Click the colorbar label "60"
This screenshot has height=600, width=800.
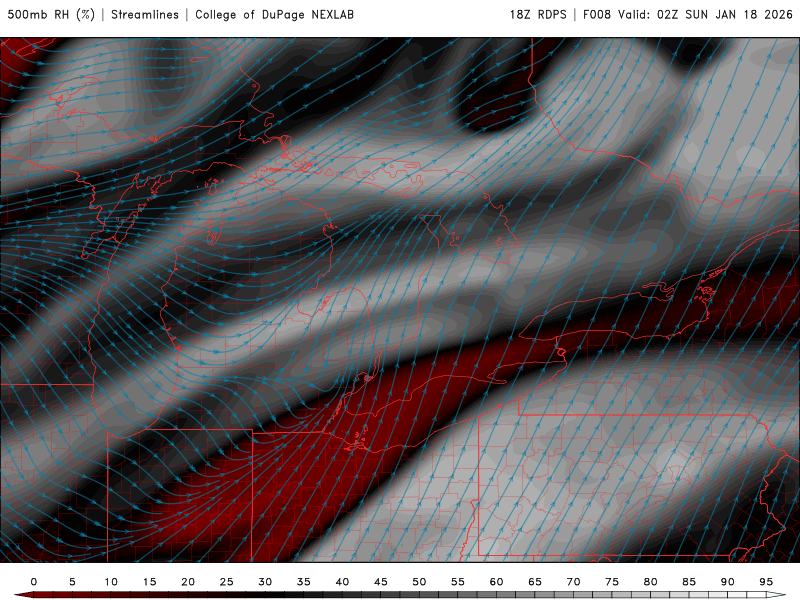(x=496, y=582)
